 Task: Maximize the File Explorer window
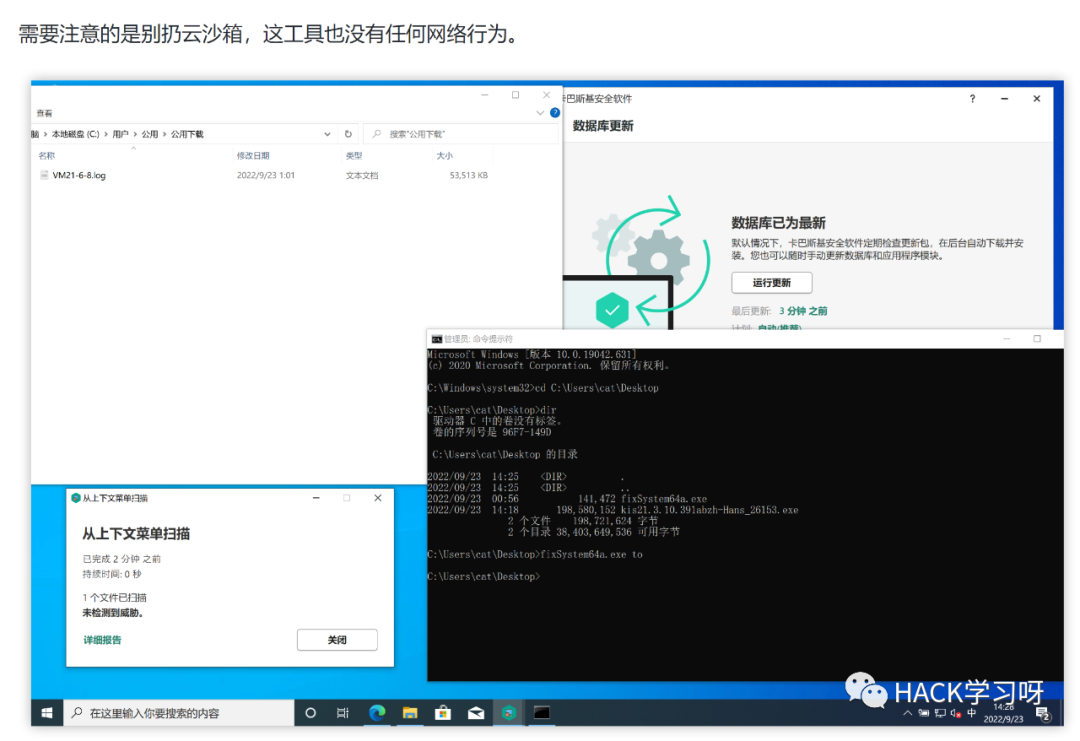click(515, 95)
